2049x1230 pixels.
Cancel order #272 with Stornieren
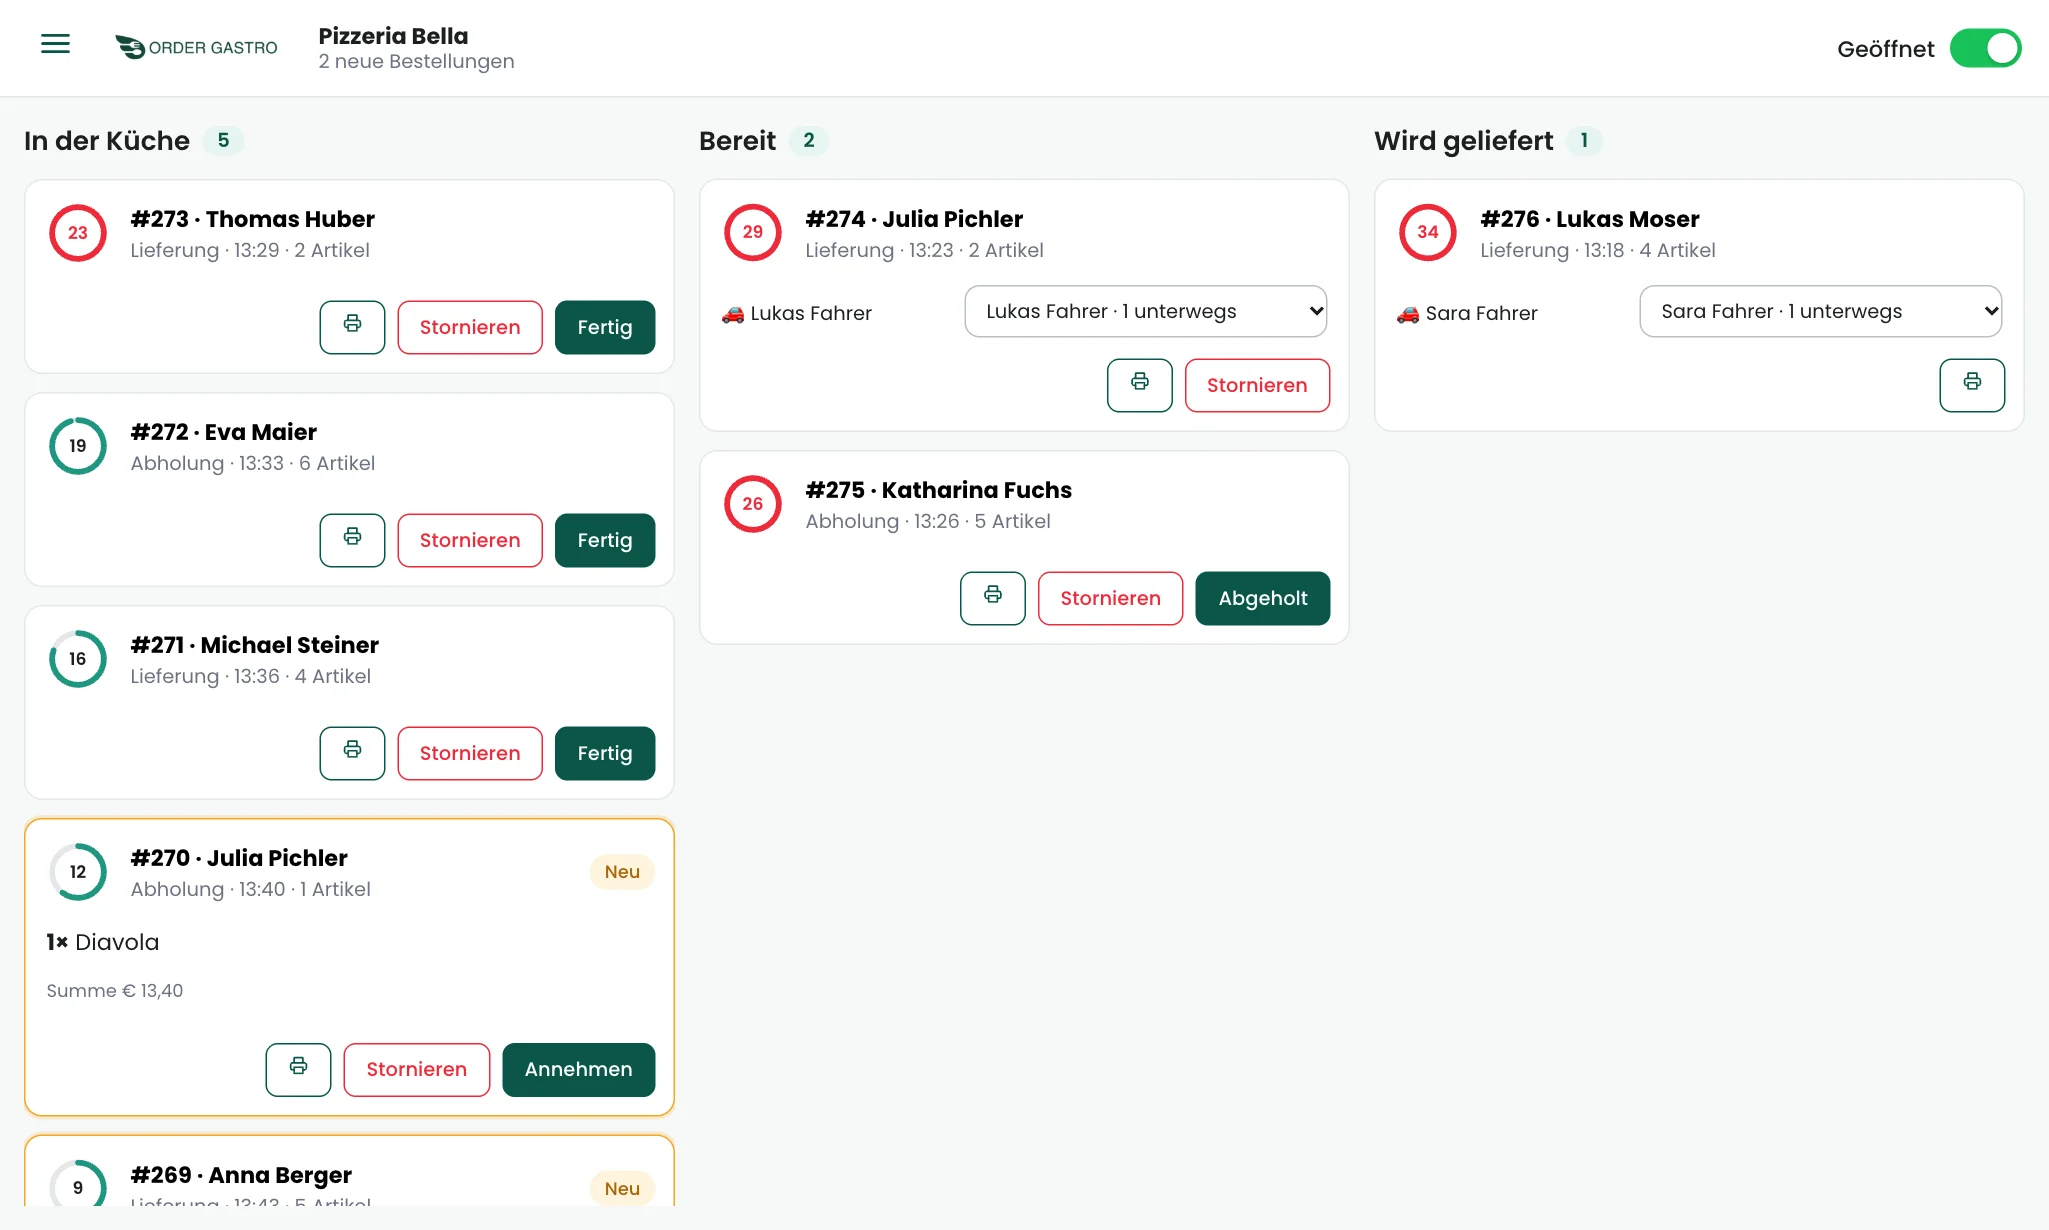pos(470,540)
